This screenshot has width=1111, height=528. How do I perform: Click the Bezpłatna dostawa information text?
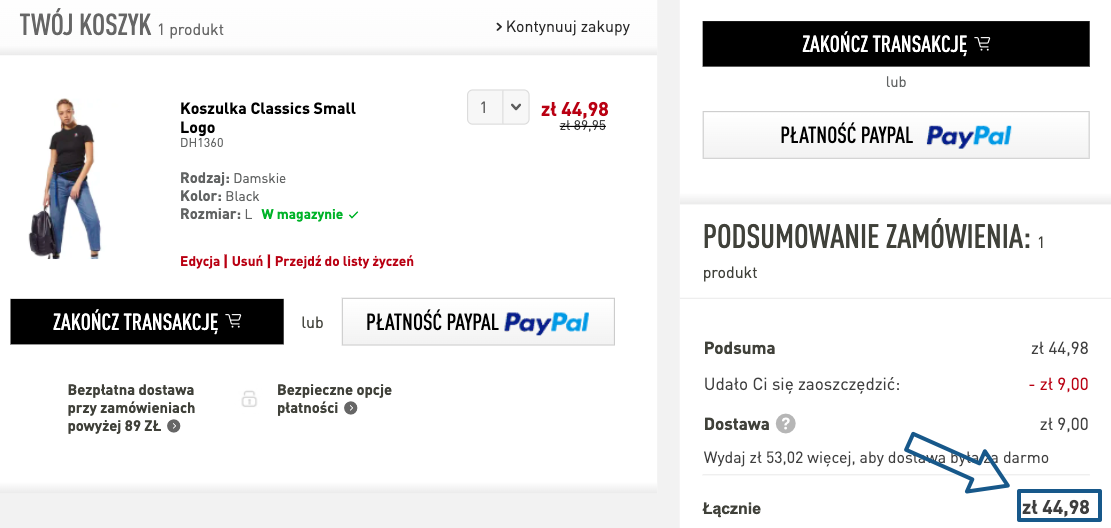tap(131, 408)
